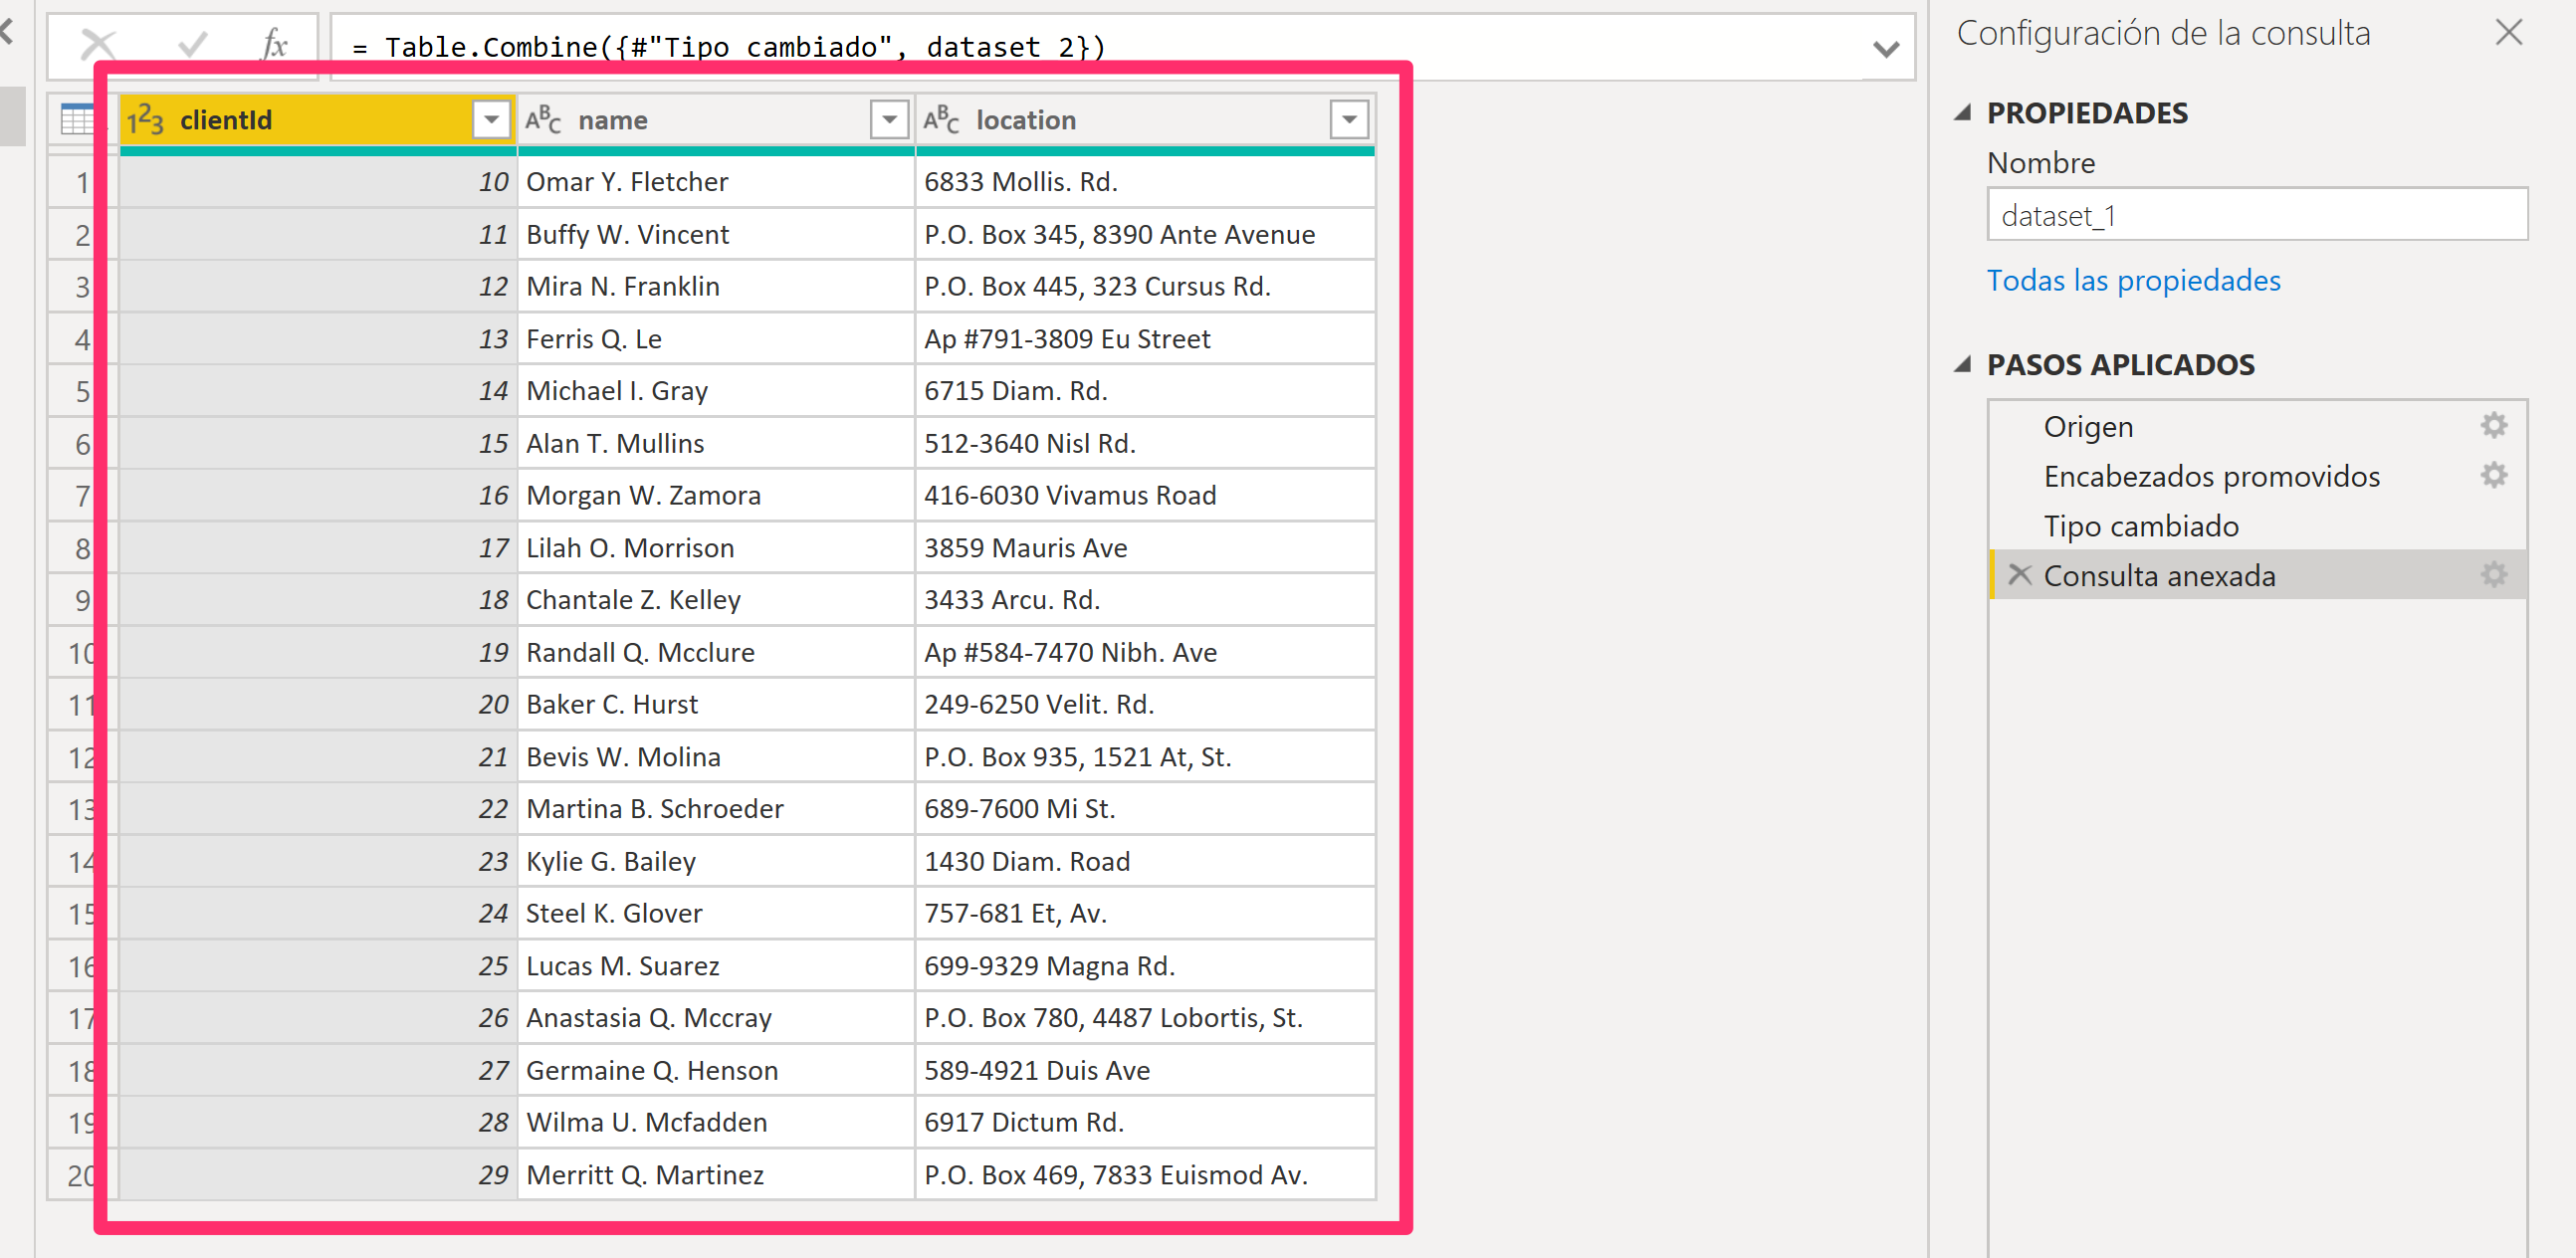Click the cell Kylie G. Bailey

[x=716, y=861]
